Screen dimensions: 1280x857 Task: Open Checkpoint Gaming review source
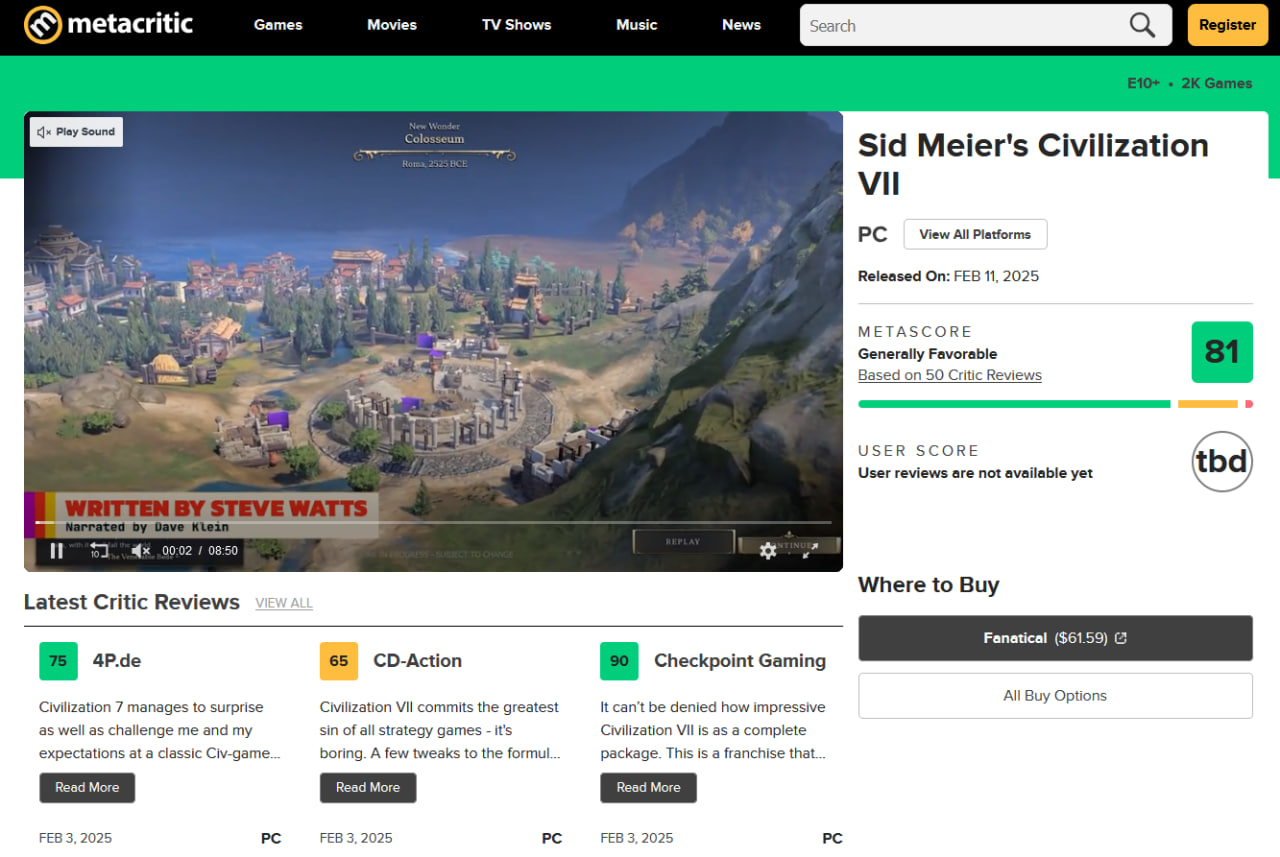[x=740, y=661]
